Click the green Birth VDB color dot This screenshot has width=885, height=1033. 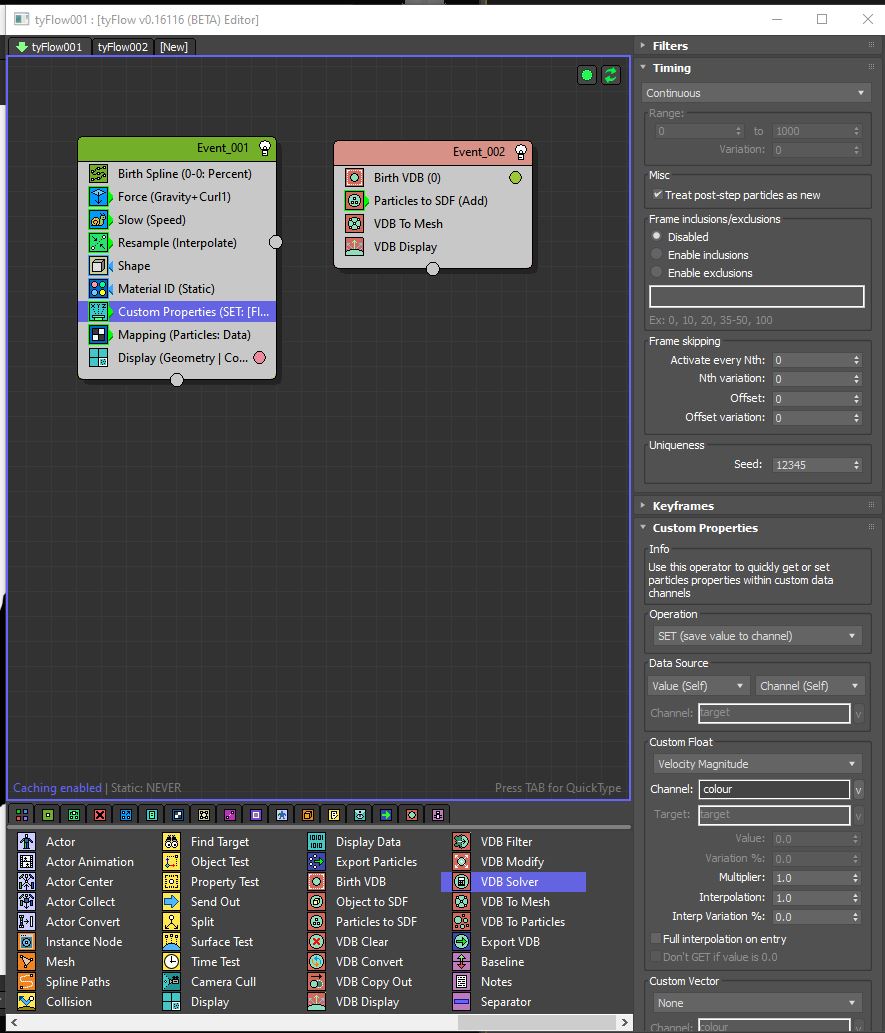click(x=515, y=178)
